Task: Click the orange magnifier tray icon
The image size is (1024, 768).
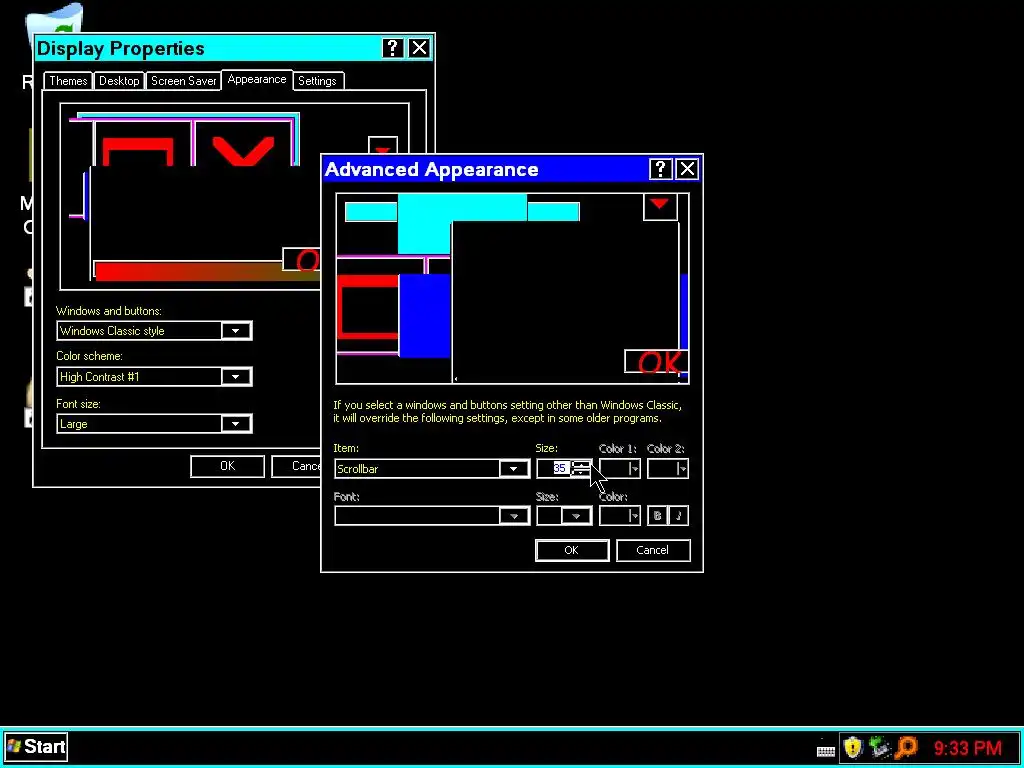Action: [x=907, y=747]
